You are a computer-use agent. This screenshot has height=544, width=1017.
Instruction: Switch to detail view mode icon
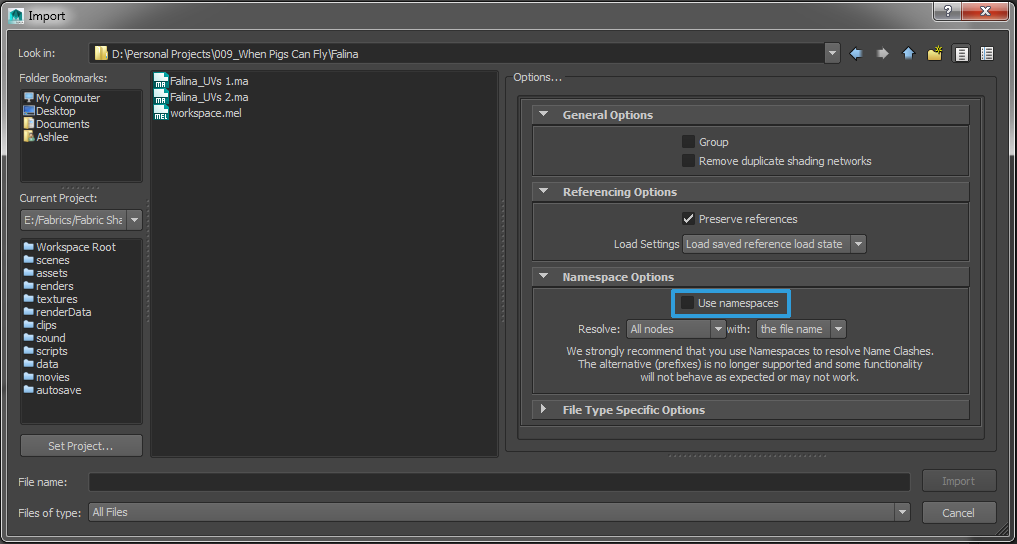tap(987, 54)
